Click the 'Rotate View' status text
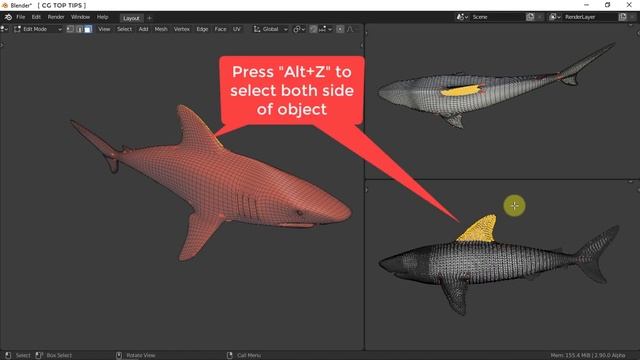 tap(141, 356)
